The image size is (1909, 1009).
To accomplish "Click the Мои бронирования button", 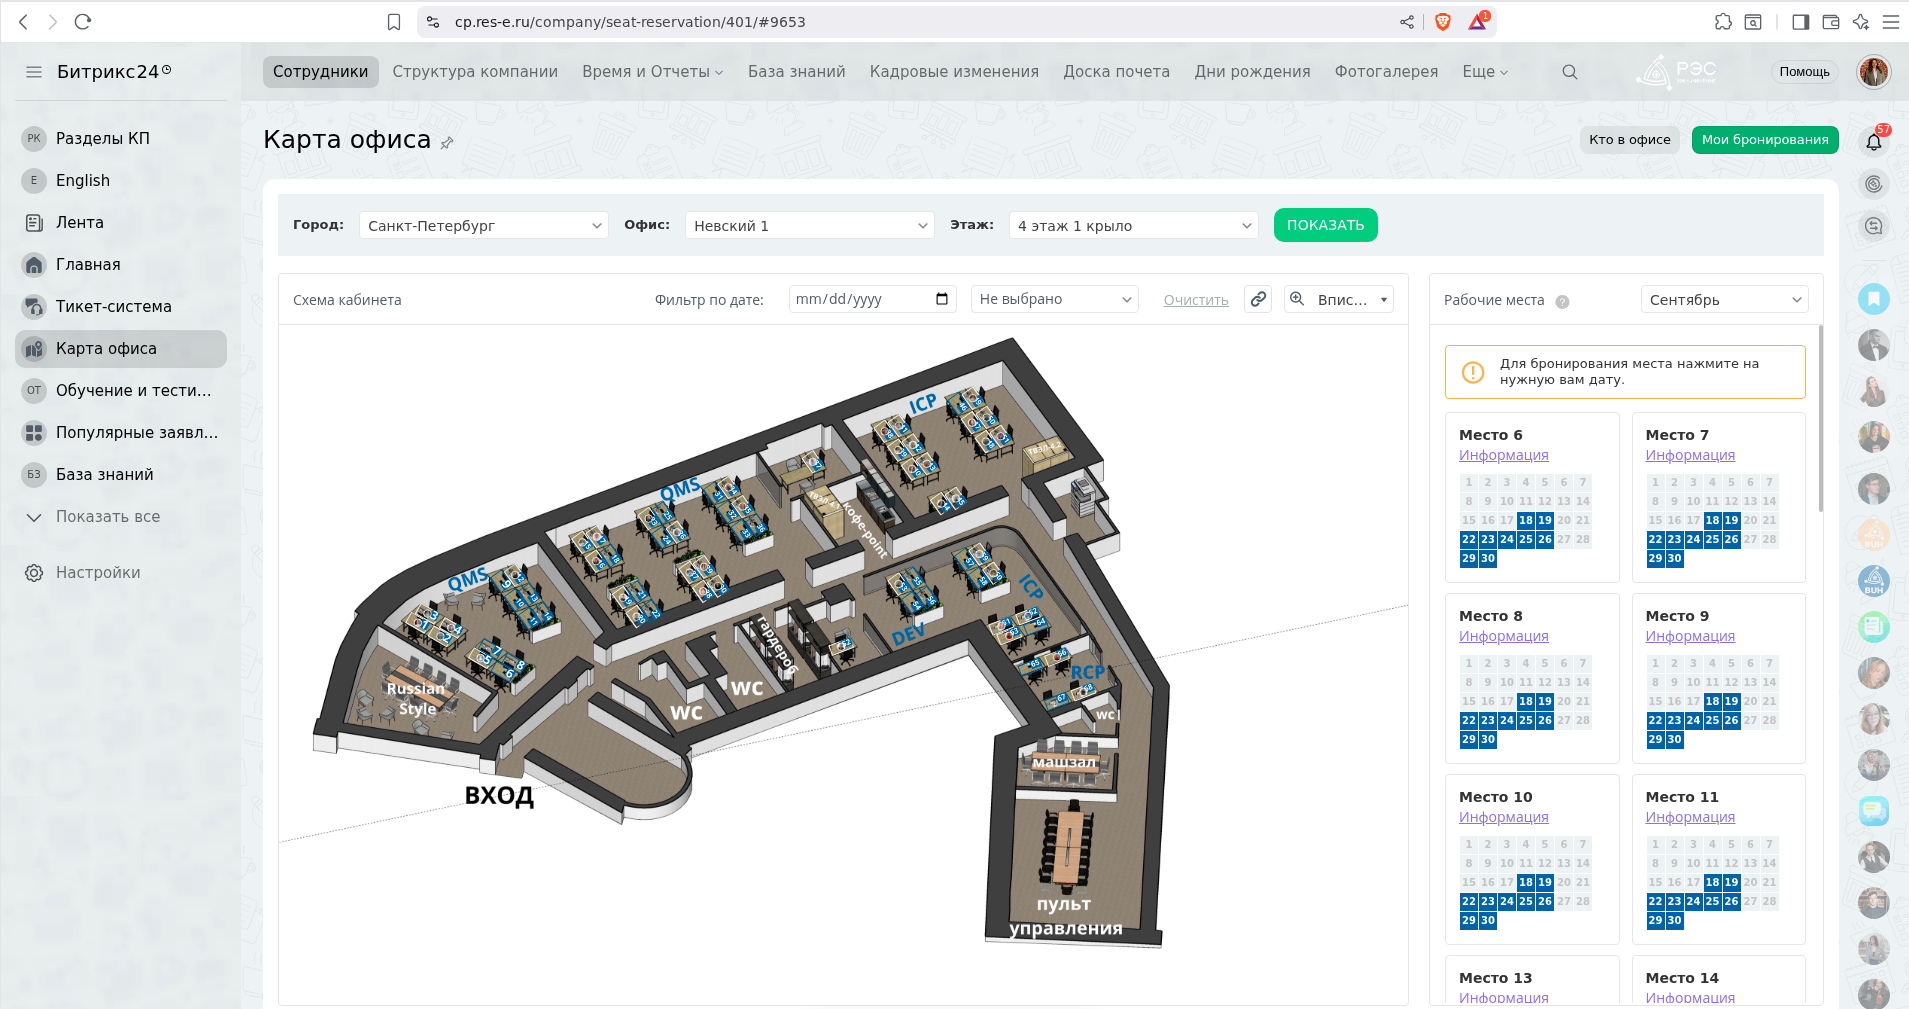I will point(1764,140).
